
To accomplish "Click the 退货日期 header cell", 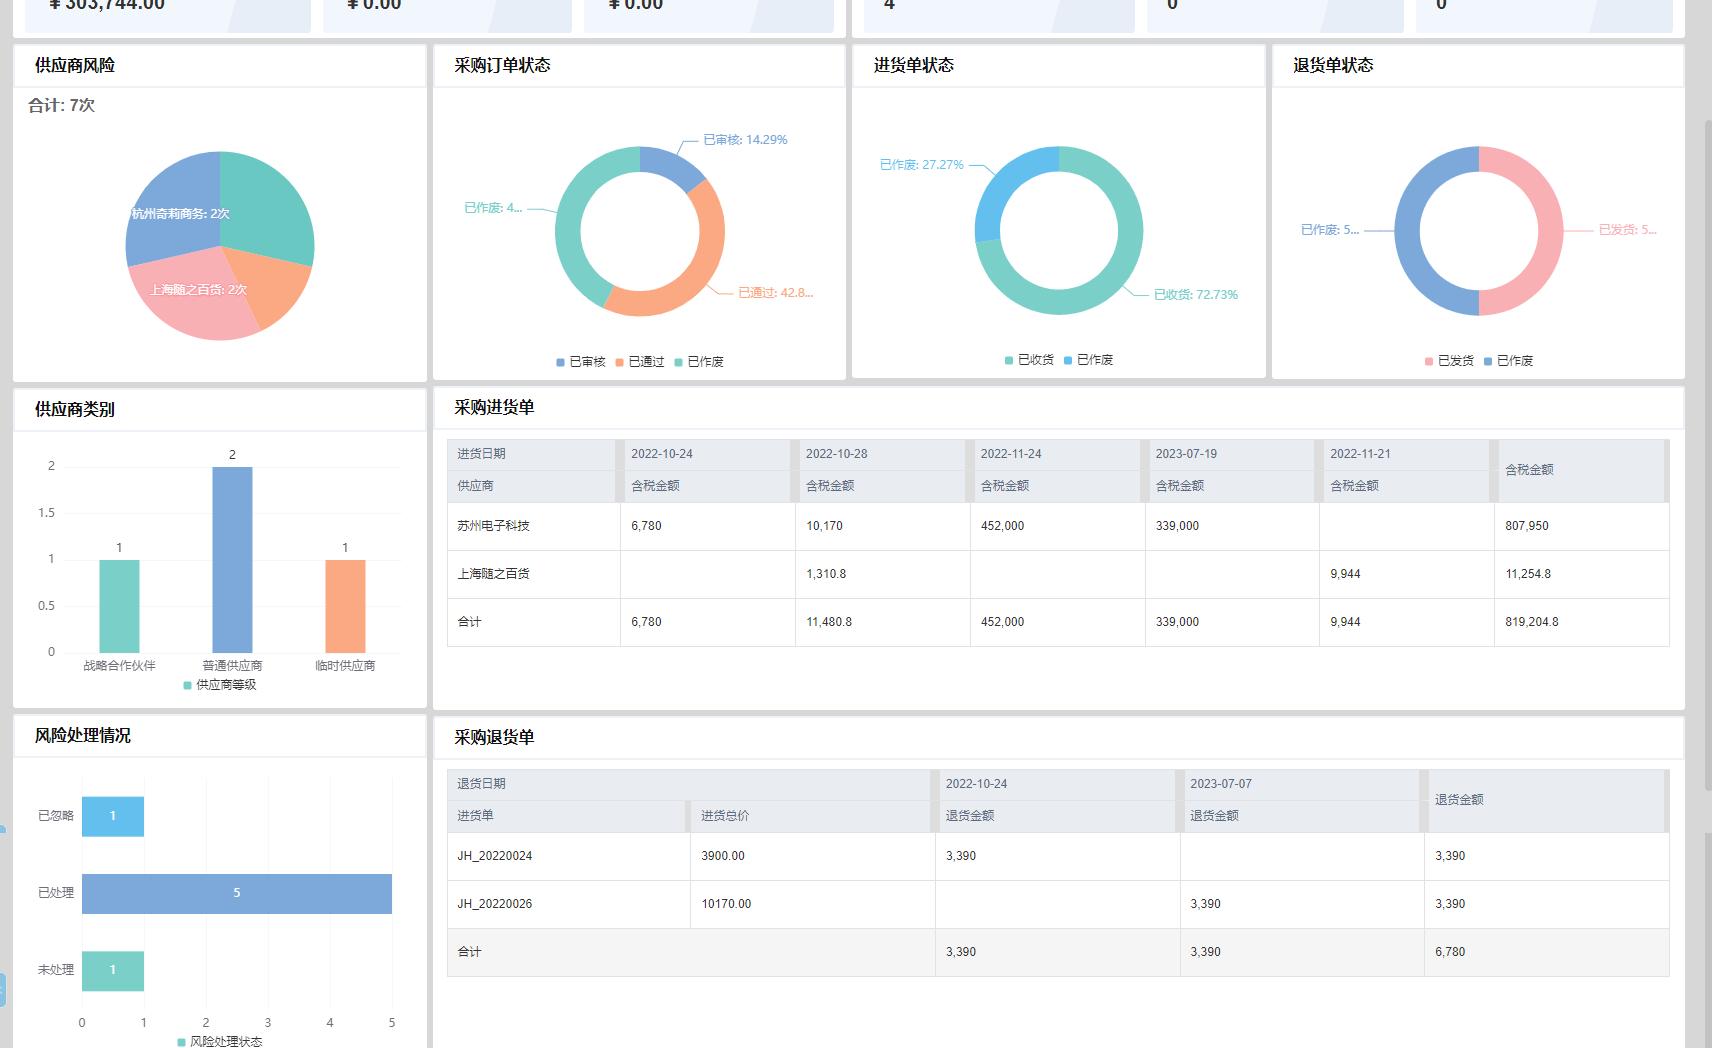I will [690, 784].
